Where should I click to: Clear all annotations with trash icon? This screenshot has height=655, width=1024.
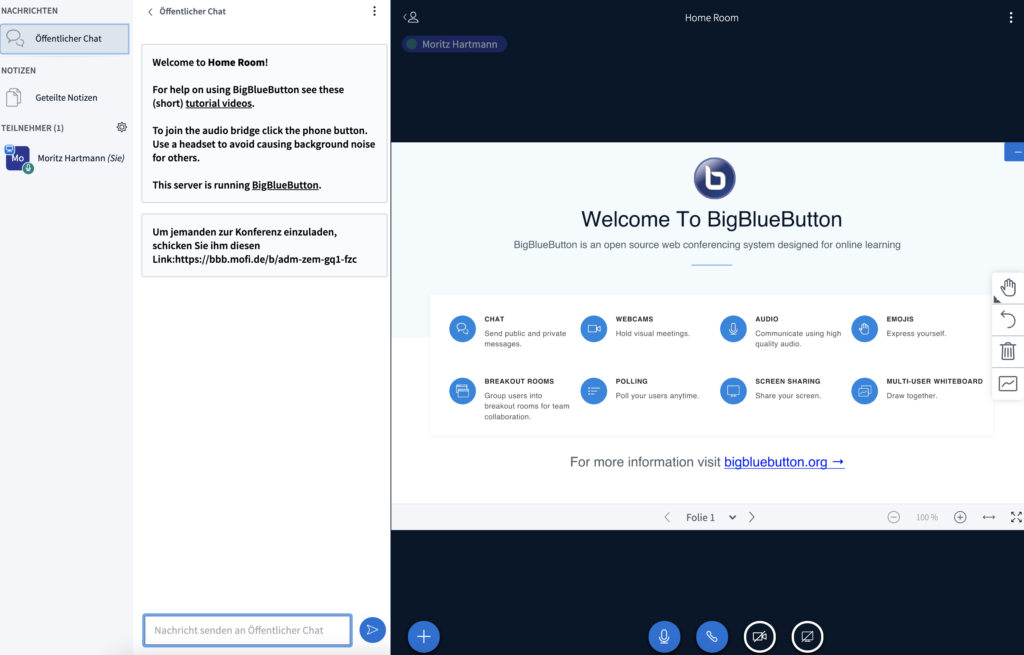(x=1008, y=351)
